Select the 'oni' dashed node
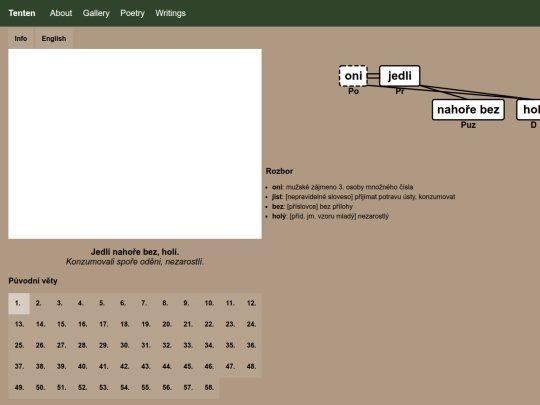Screen dimensions: 540x405 (x=353, y=76)
